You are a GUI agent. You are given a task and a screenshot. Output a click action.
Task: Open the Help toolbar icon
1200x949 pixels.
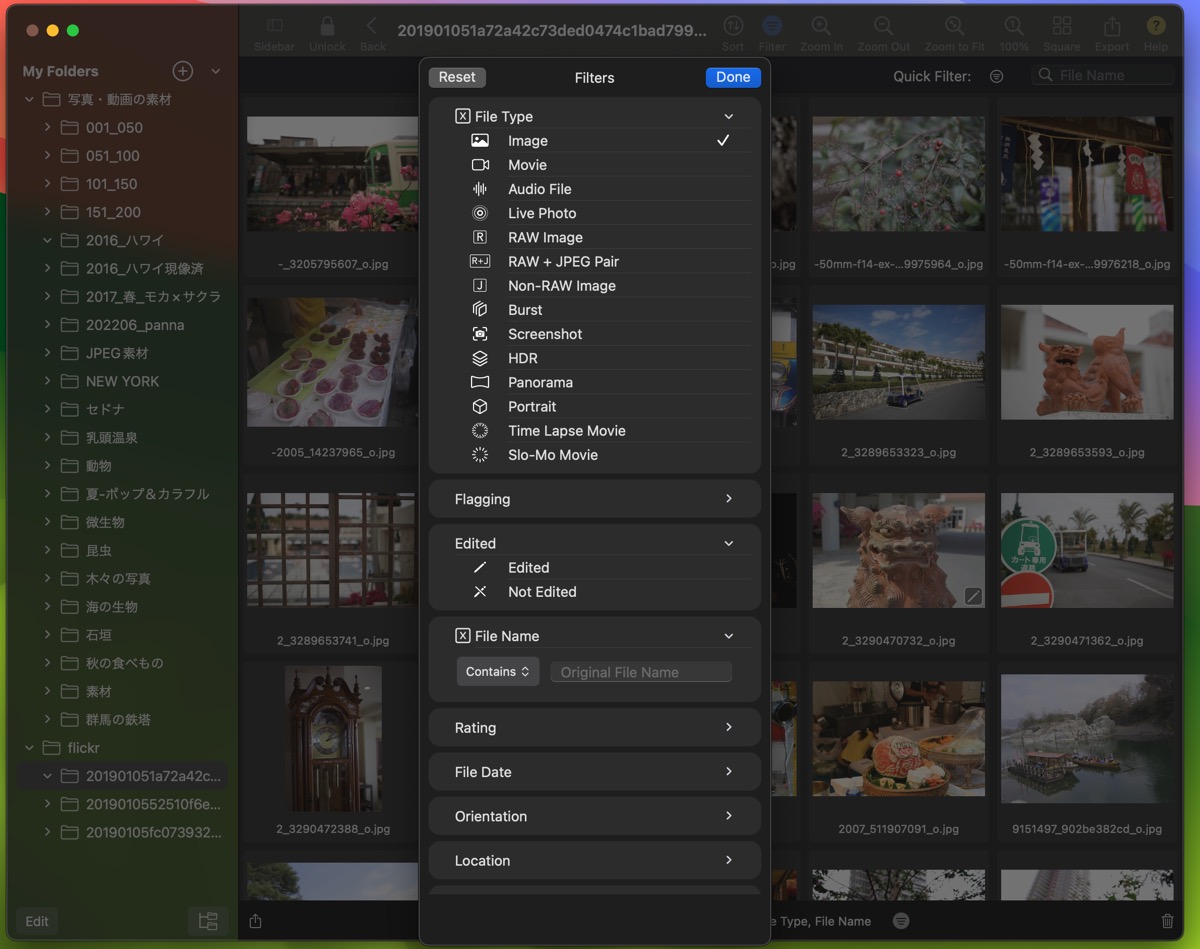(1155, 27)
